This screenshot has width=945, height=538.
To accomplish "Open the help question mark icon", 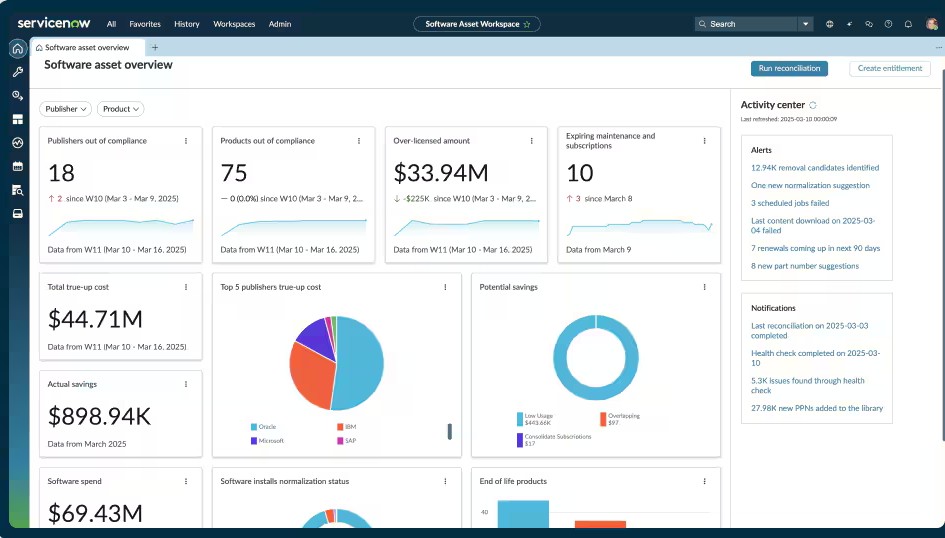I will 888,24.
